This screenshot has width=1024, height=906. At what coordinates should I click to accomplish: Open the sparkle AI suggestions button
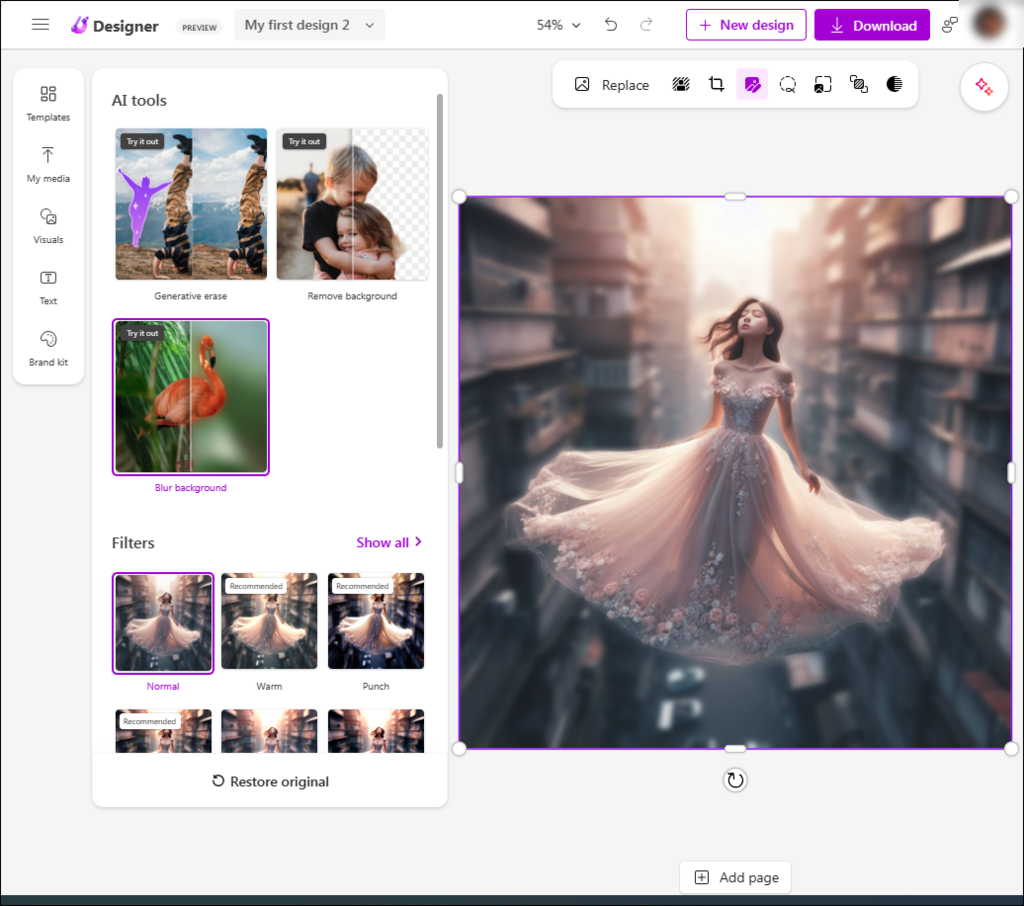click(x=984, y=87)
